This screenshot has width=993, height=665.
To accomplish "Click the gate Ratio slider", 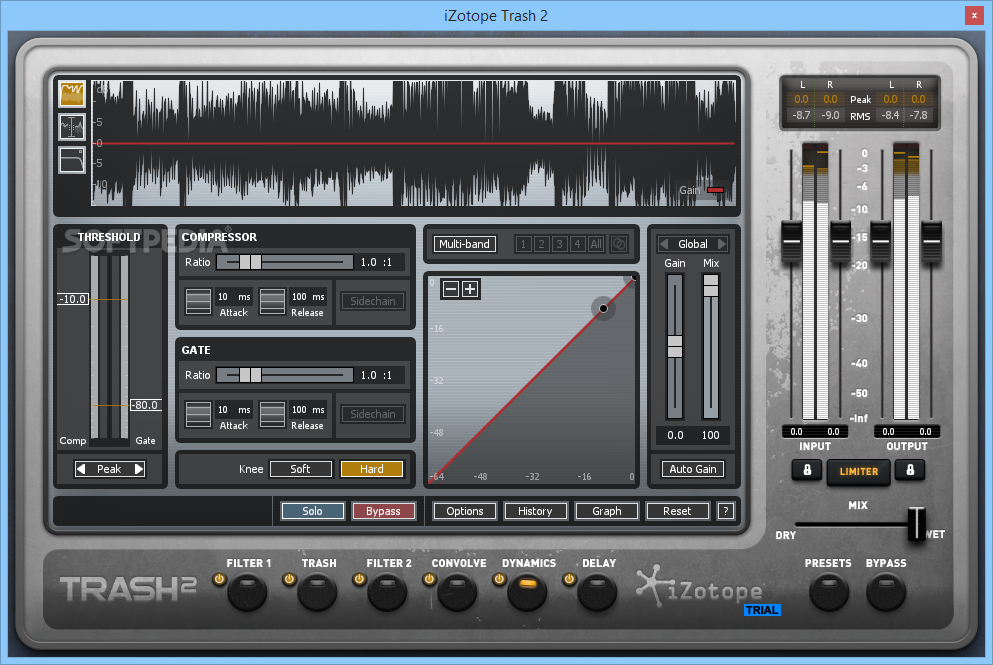I will 284,376.
